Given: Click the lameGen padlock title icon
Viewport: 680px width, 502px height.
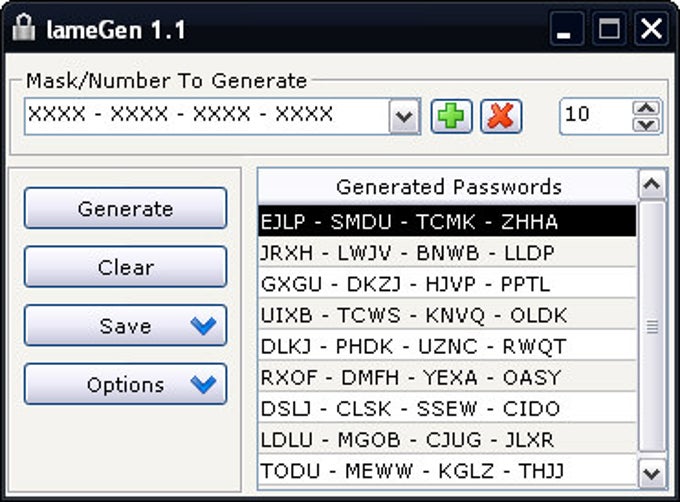Looking at the screenshot, I should click(23, 28).
